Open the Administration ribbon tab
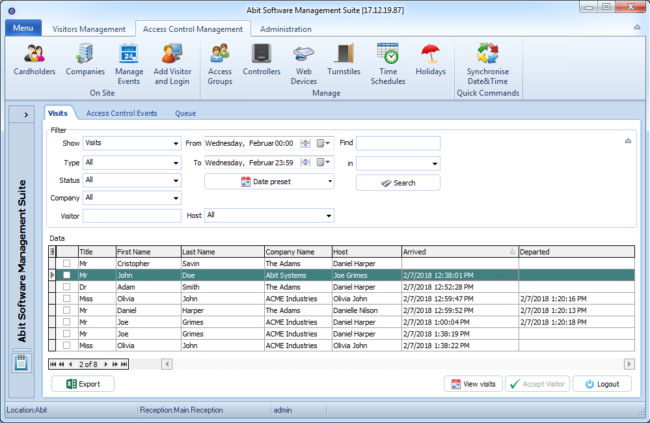Screen dimensions: 650x423 pos(286,29)
